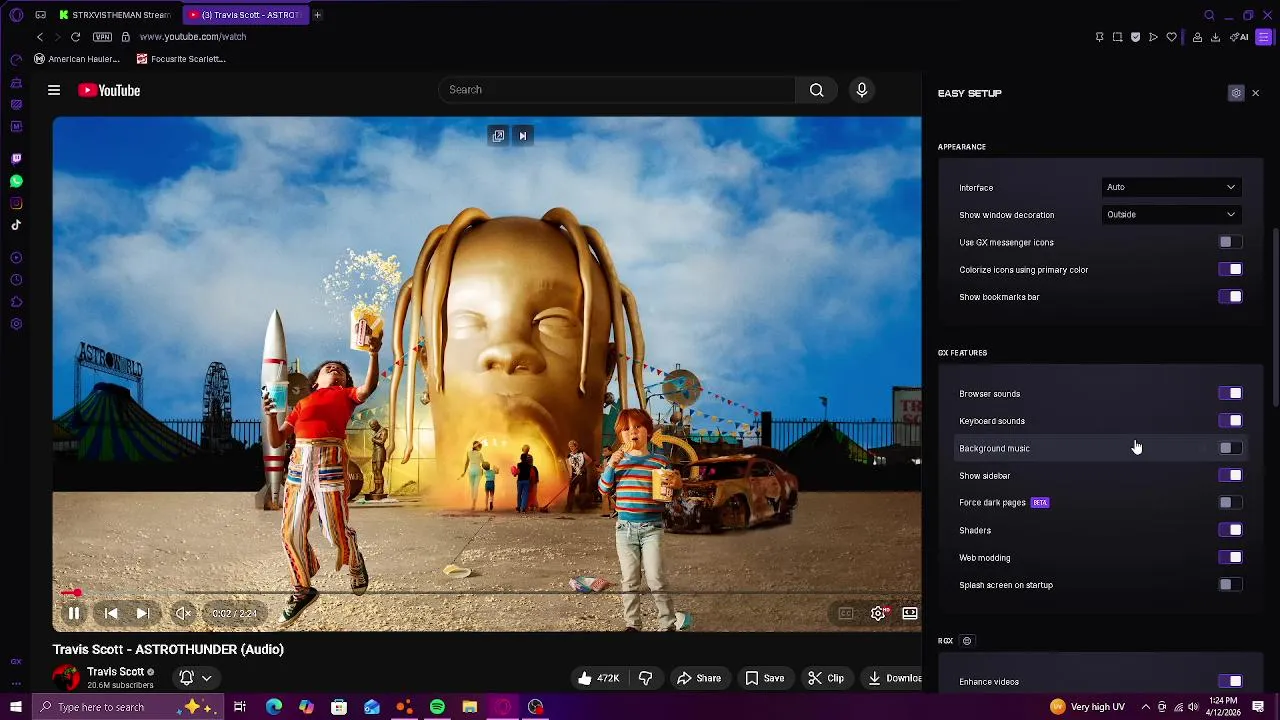
Task: Disable Show bookmarks bar switch
Action: (x=1230, y=296)
